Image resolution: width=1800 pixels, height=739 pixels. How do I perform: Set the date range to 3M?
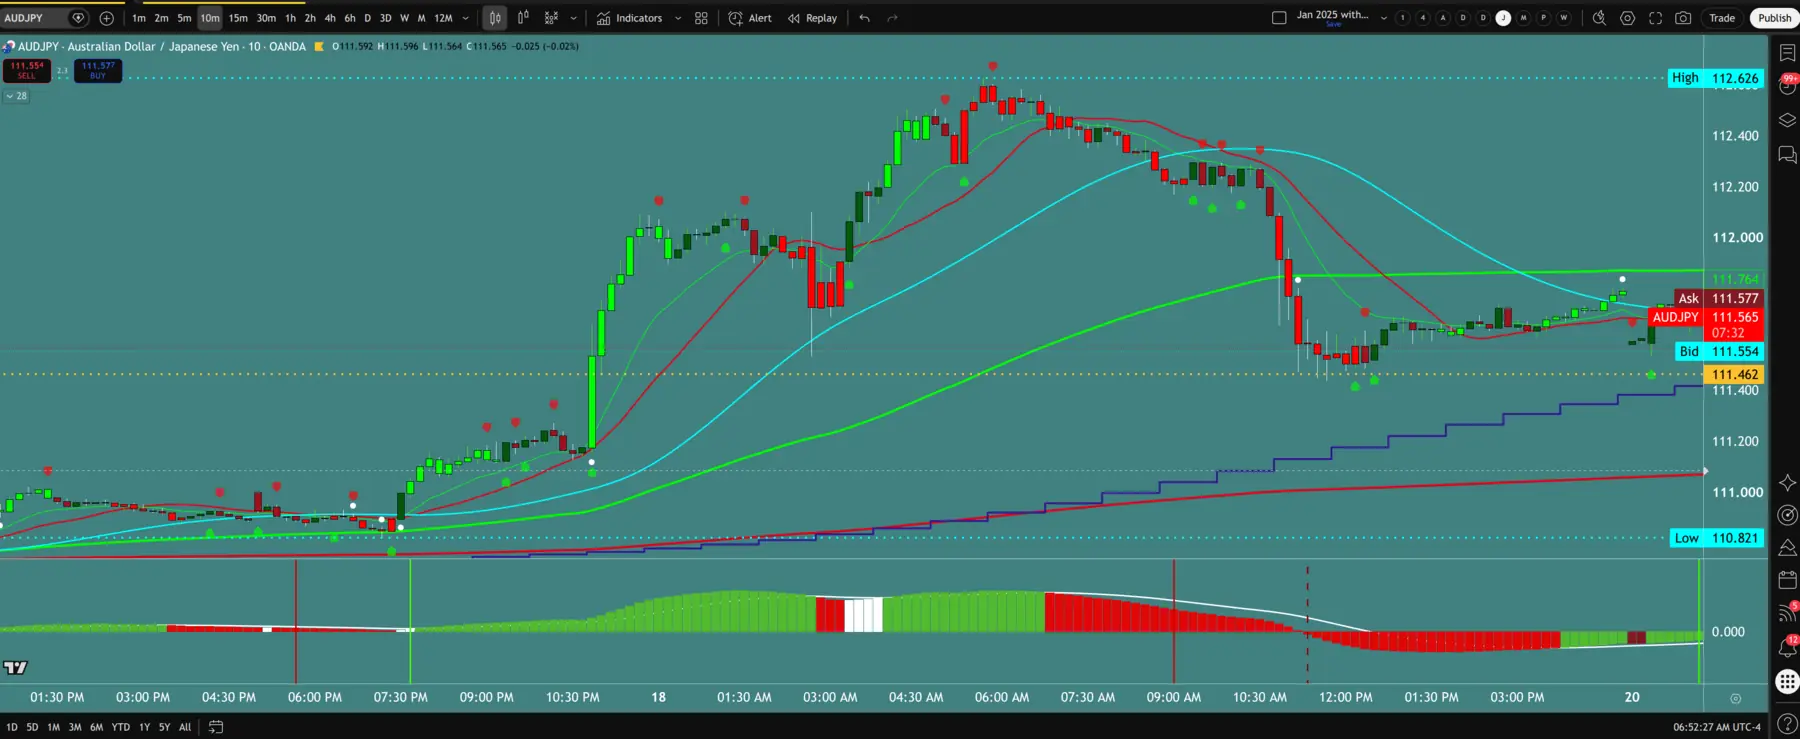pos(75,727)
